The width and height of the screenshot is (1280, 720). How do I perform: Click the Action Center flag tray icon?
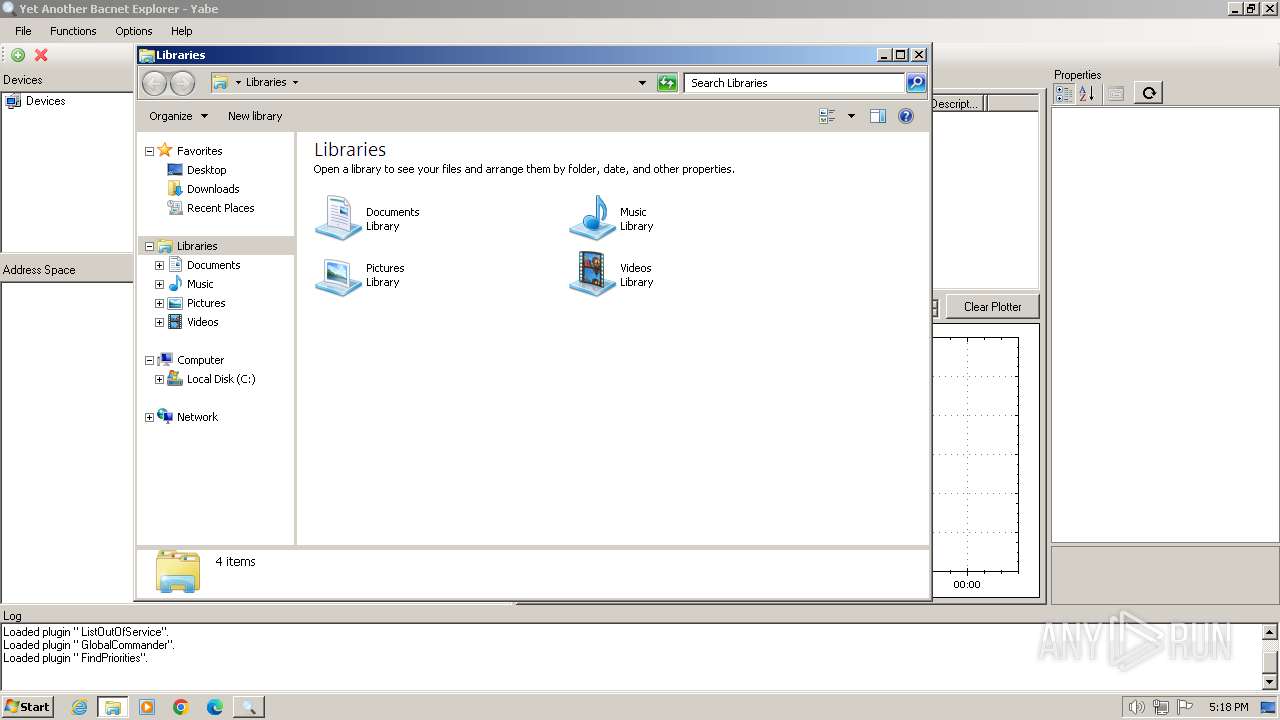pos(1185,707)
